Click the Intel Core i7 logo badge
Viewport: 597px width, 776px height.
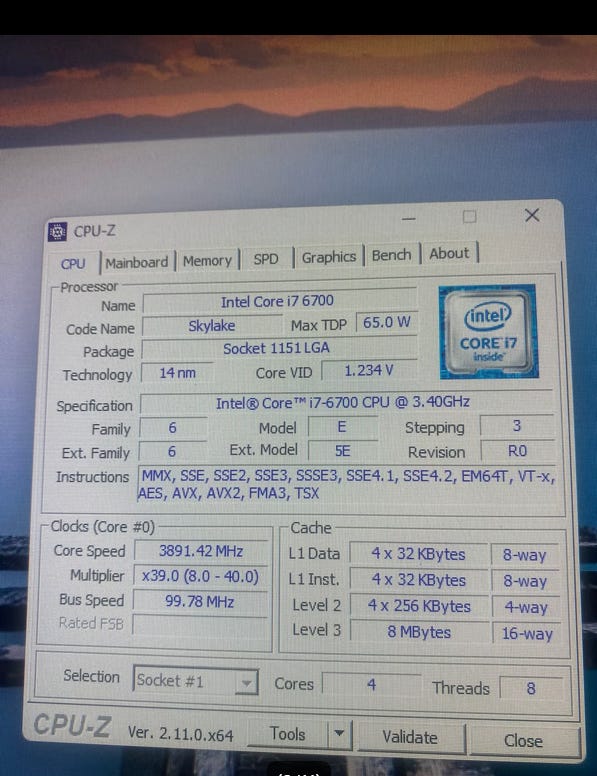pos(488,332)
